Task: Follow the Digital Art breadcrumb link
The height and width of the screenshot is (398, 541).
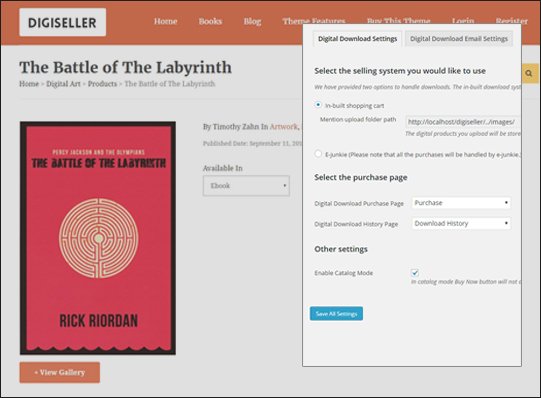Action: coord(63,84)
